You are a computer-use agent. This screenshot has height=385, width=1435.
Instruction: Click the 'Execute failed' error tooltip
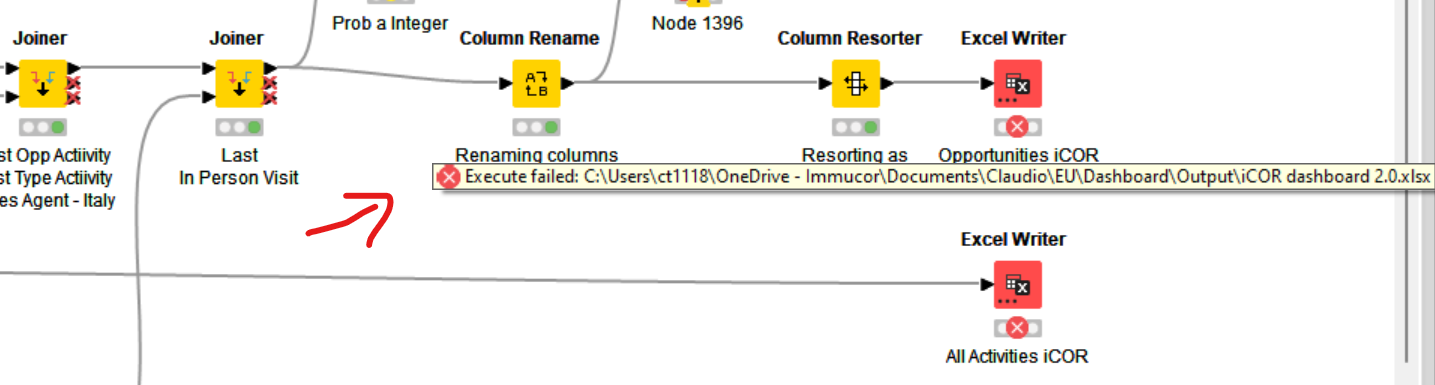coord(933,178)
